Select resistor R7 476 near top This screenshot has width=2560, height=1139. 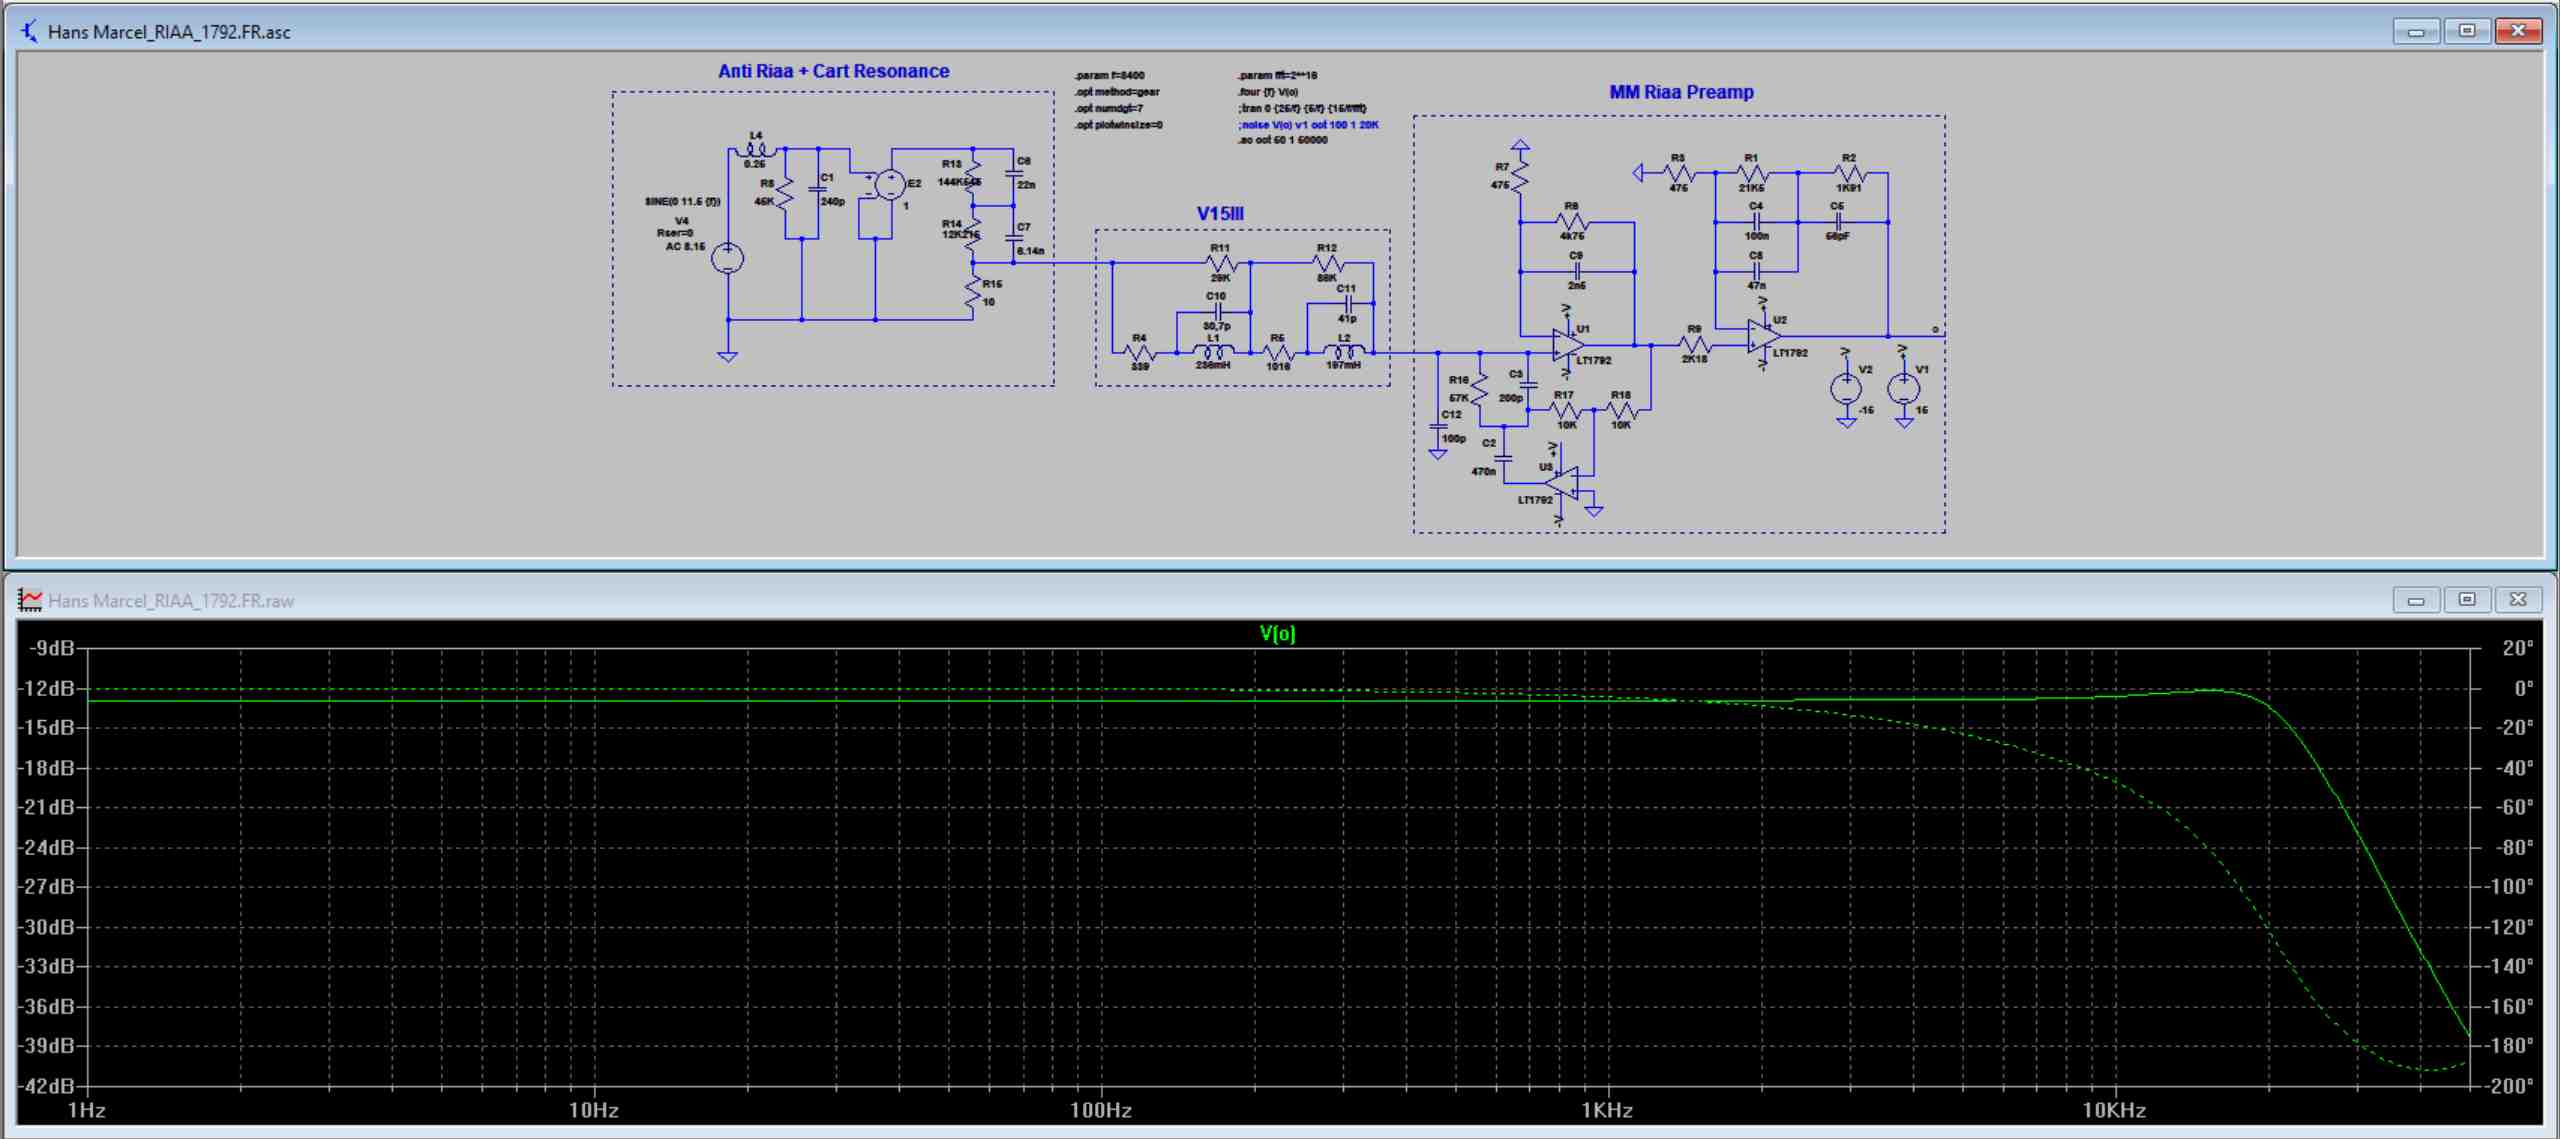[1520, 175]
